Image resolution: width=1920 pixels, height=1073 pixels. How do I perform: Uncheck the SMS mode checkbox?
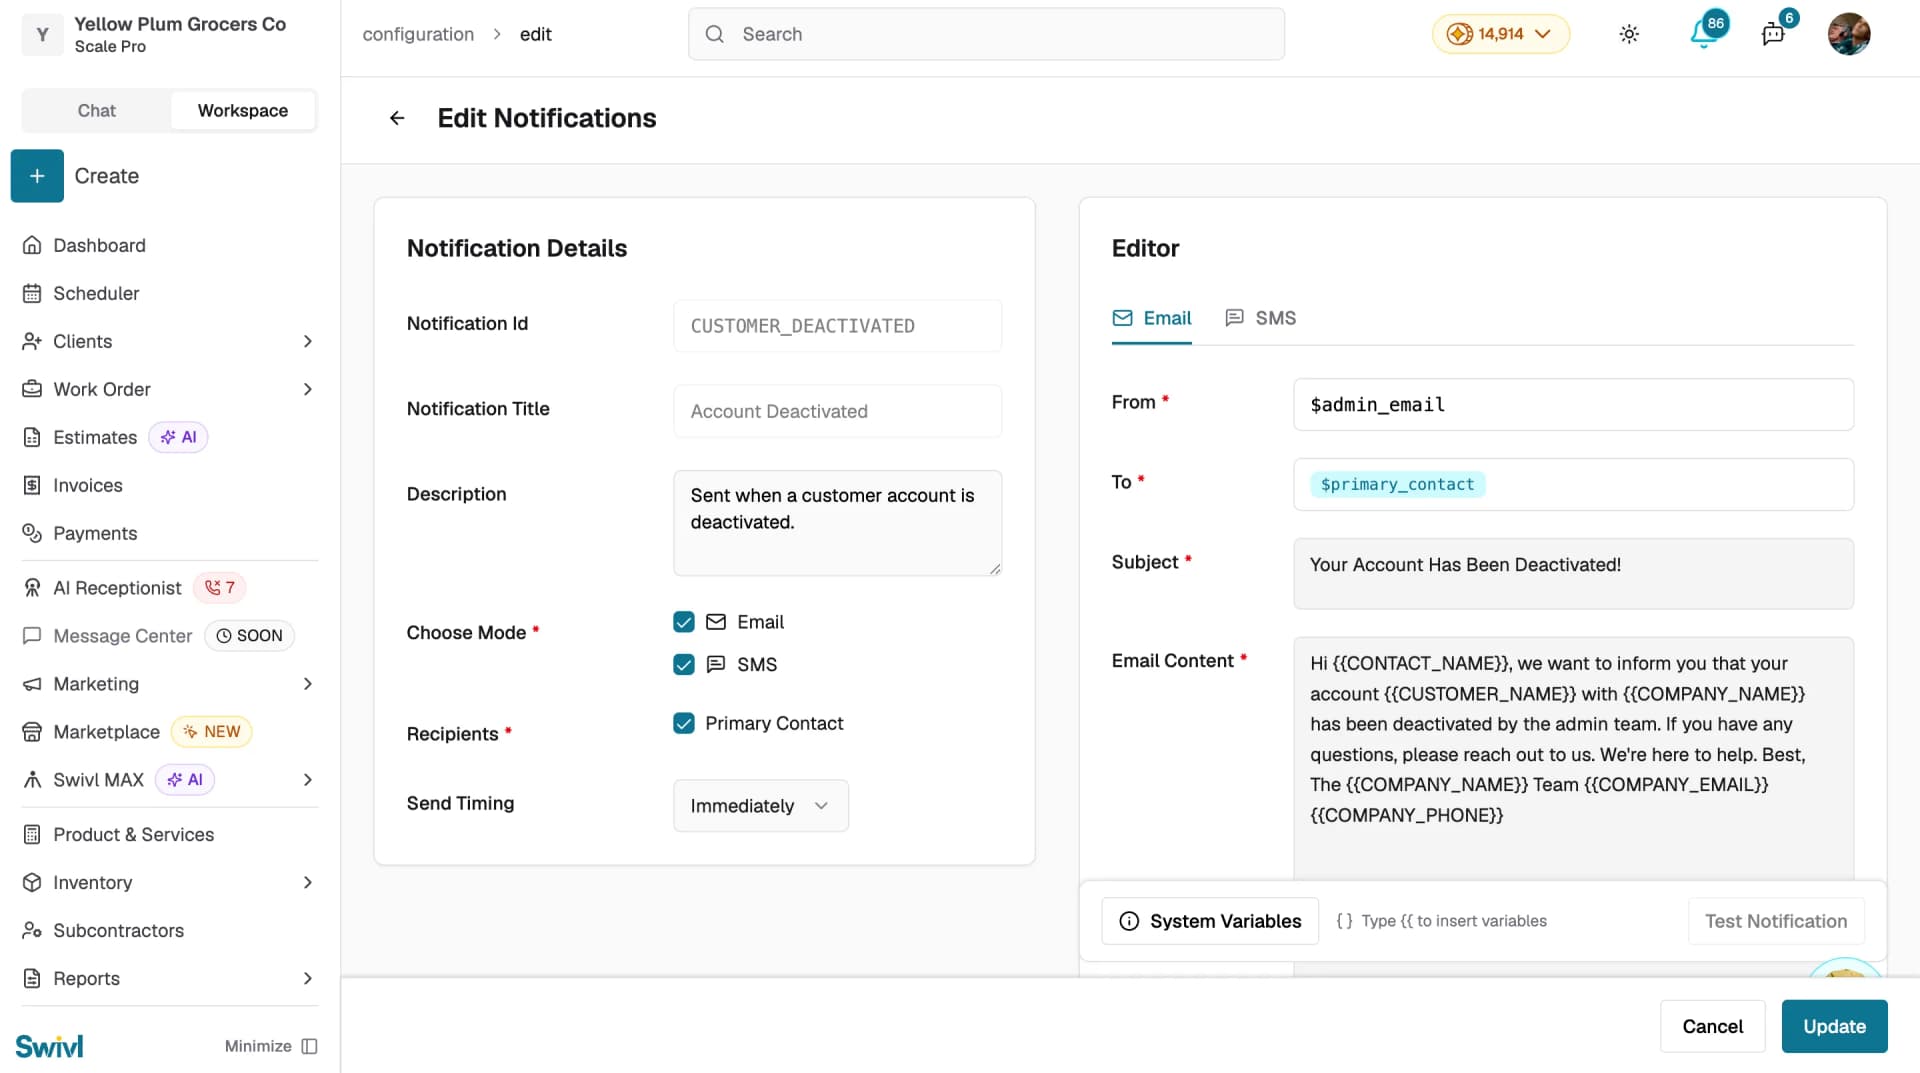[x=684, y=665]
